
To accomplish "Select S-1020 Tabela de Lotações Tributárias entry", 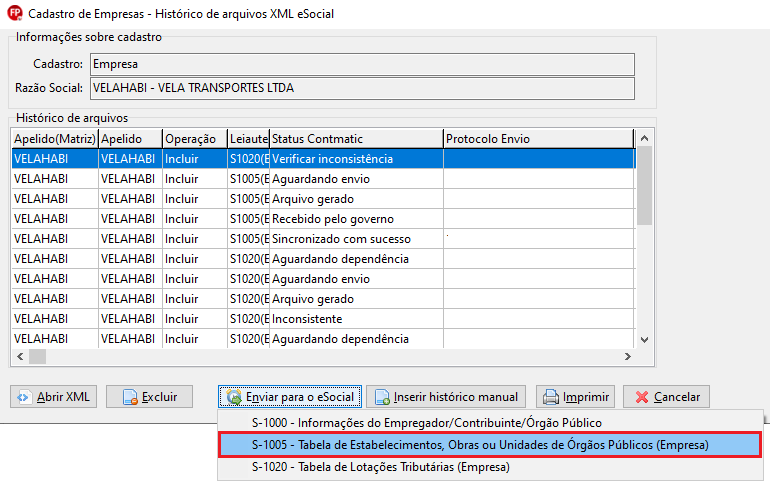I will click(x=490, y=467).
